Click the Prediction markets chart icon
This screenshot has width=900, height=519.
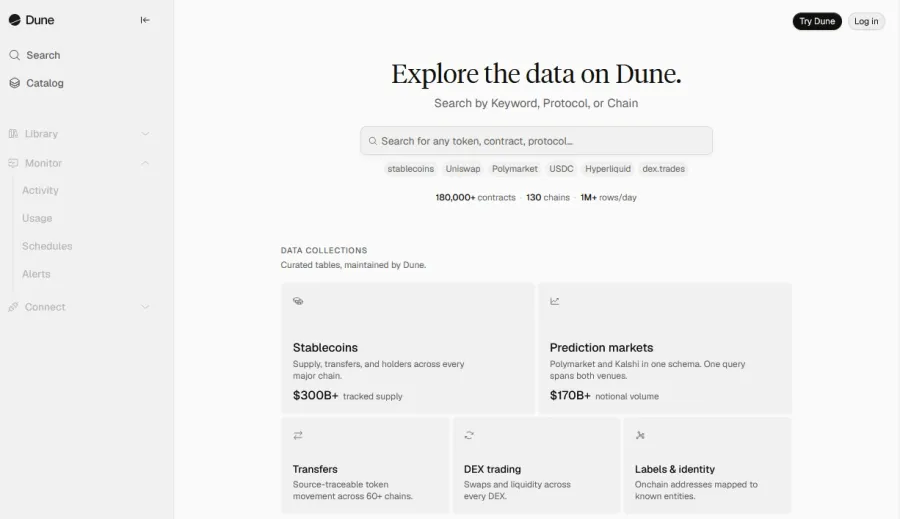554,301
